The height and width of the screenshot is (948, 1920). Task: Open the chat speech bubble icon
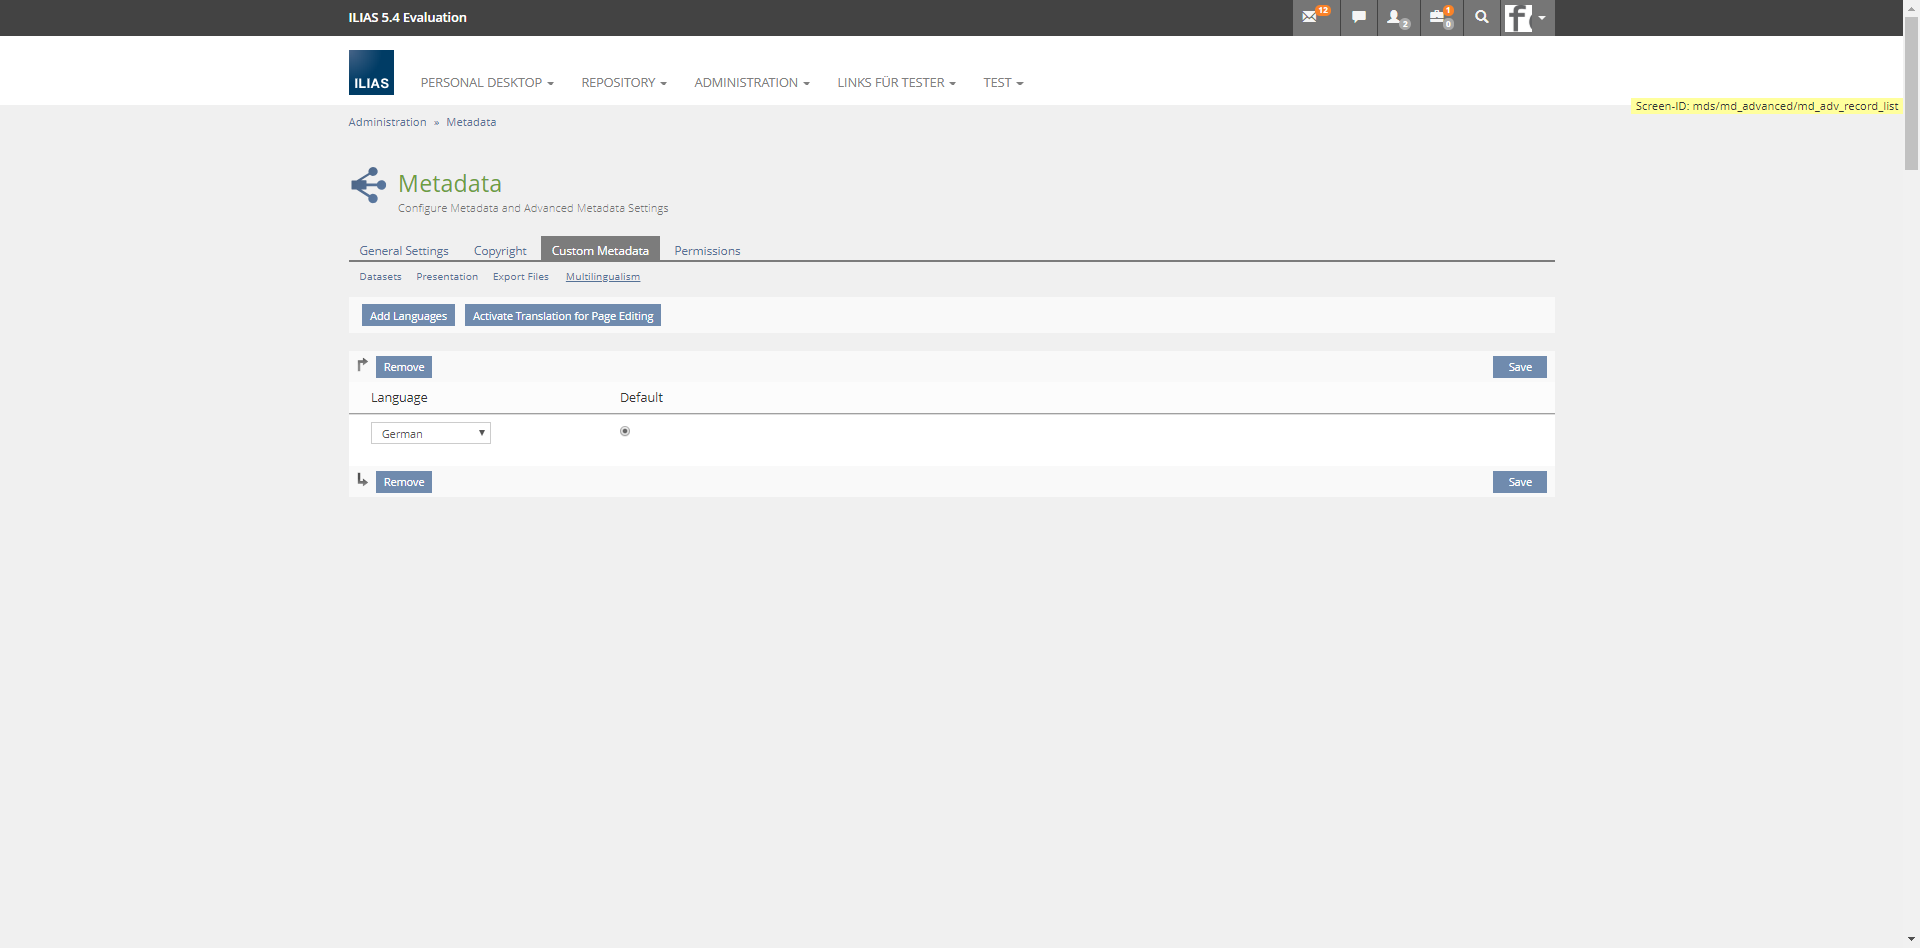point(1358,17)
